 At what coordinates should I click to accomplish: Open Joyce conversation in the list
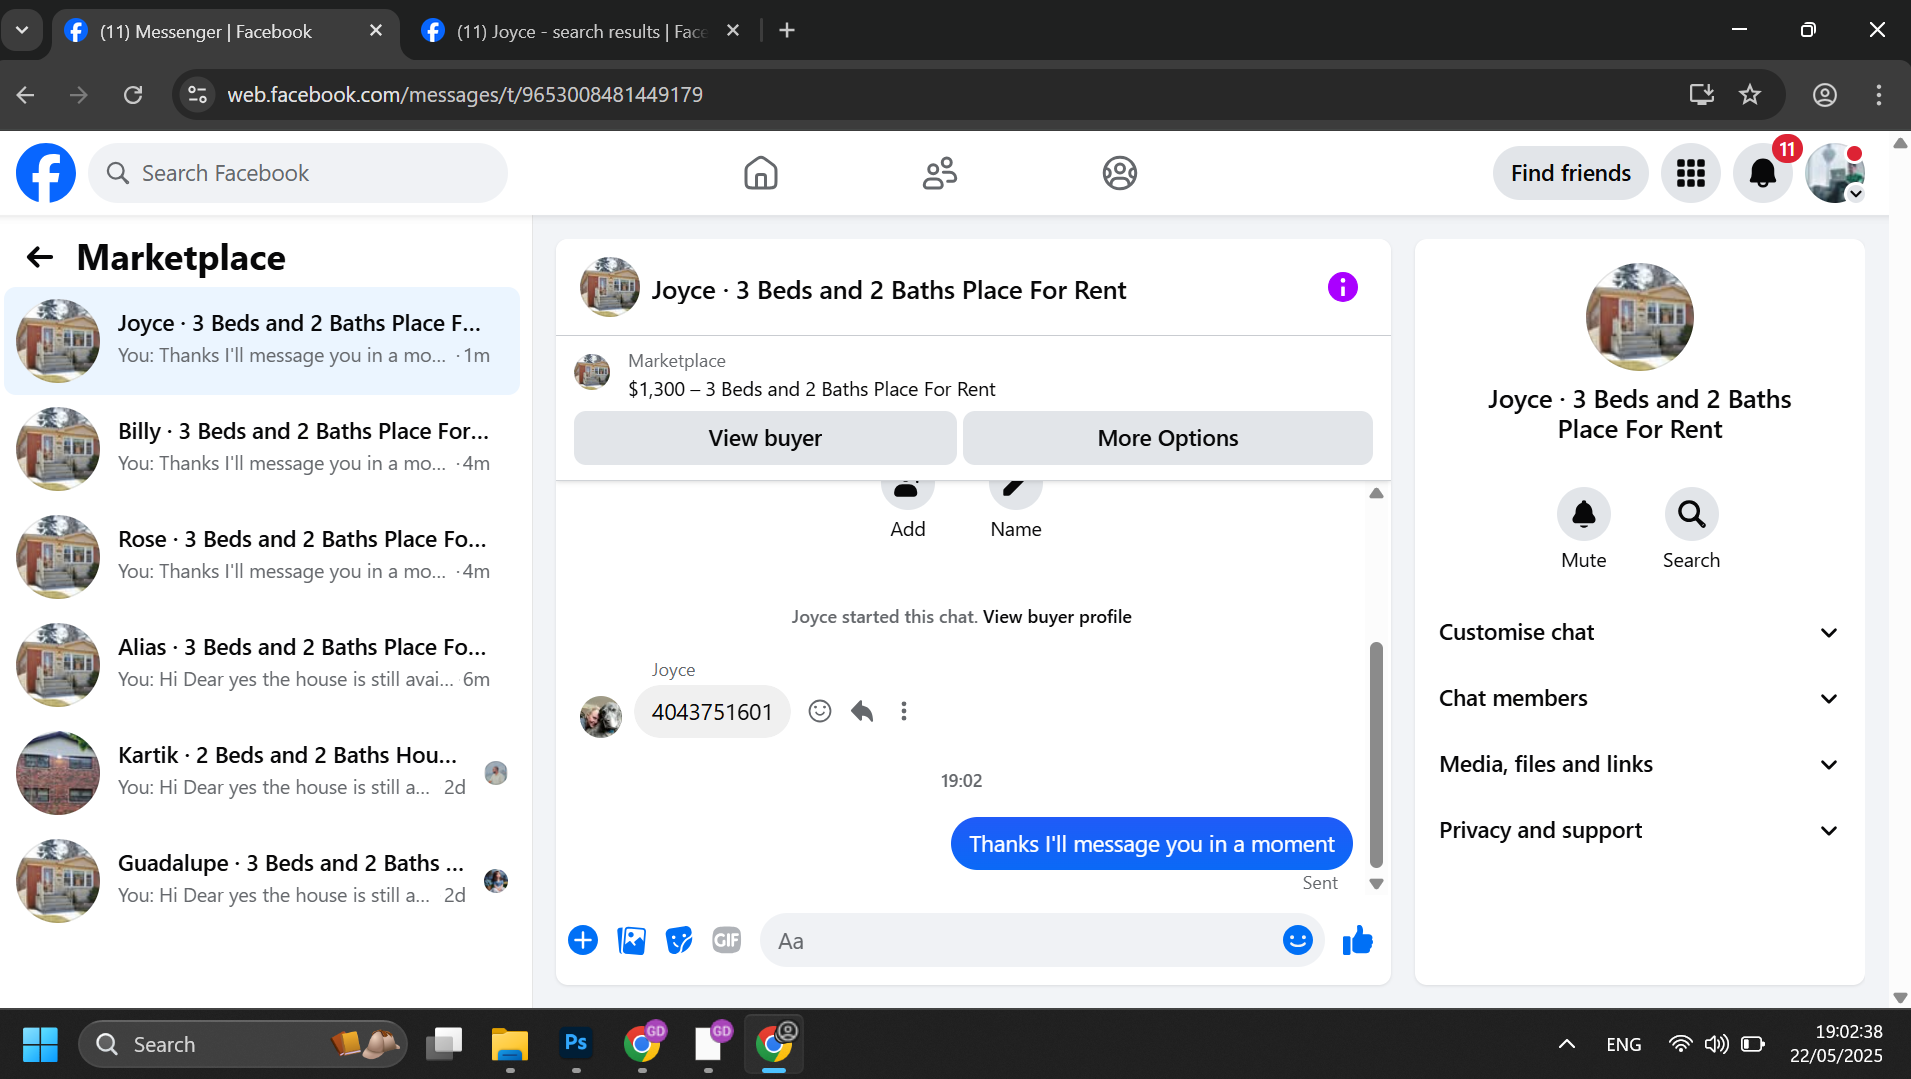click(x=262, y=340)
